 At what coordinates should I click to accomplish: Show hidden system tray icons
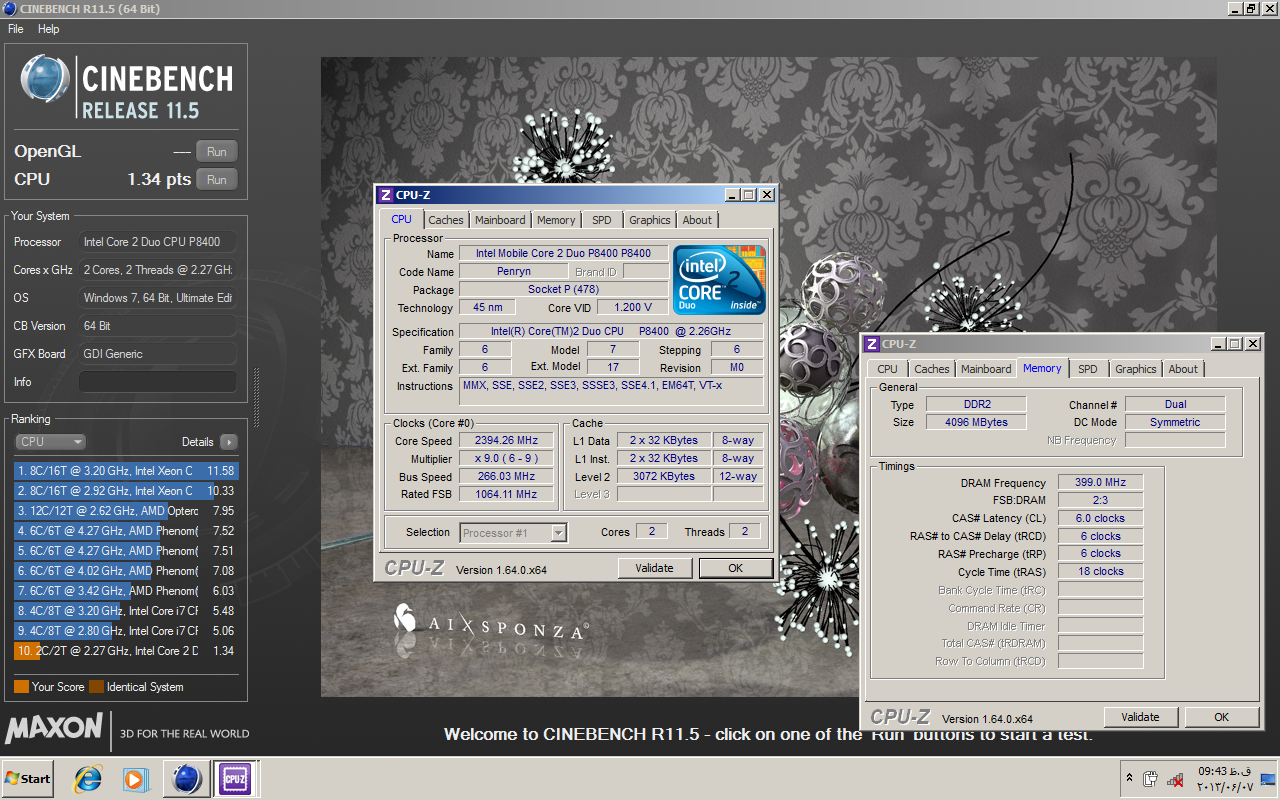(1129, 778)
